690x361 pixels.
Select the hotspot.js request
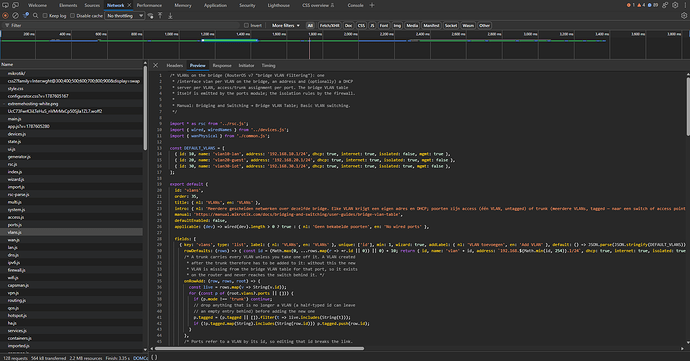[71, 315]
